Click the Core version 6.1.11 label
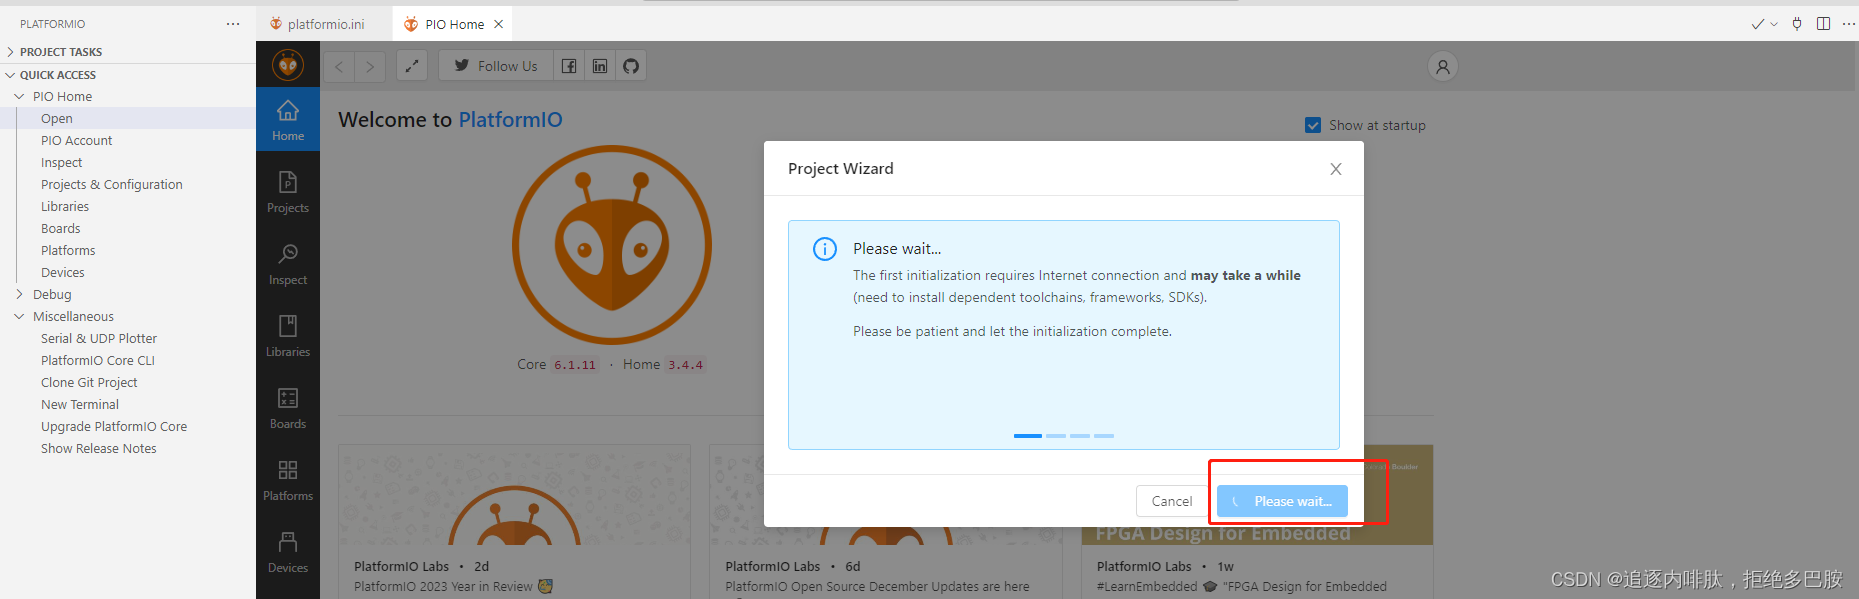 [574, 365]
